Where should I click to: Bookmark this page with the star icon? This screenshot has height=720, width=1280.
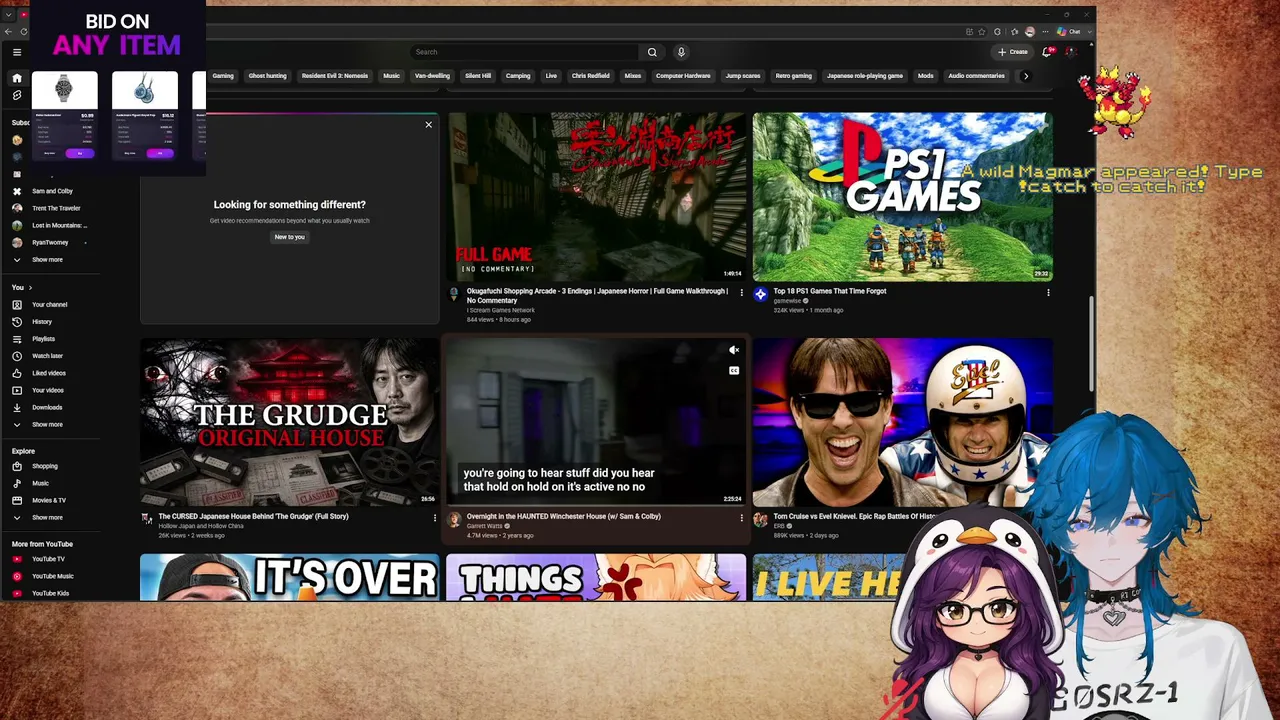click(982, 32)
